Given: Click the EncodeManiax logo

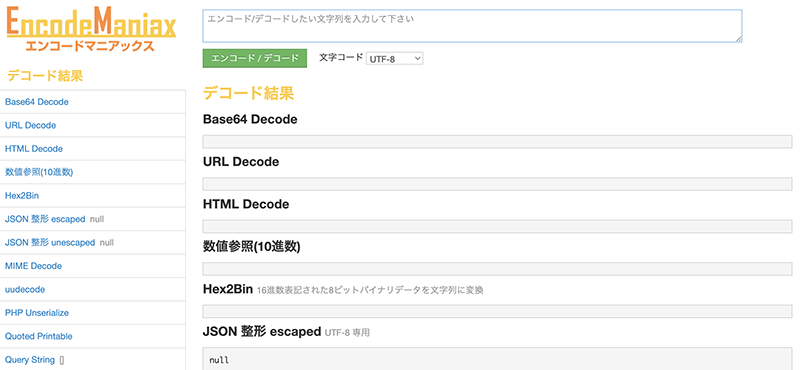Looking at the screenshot, I should click(91, 30).
